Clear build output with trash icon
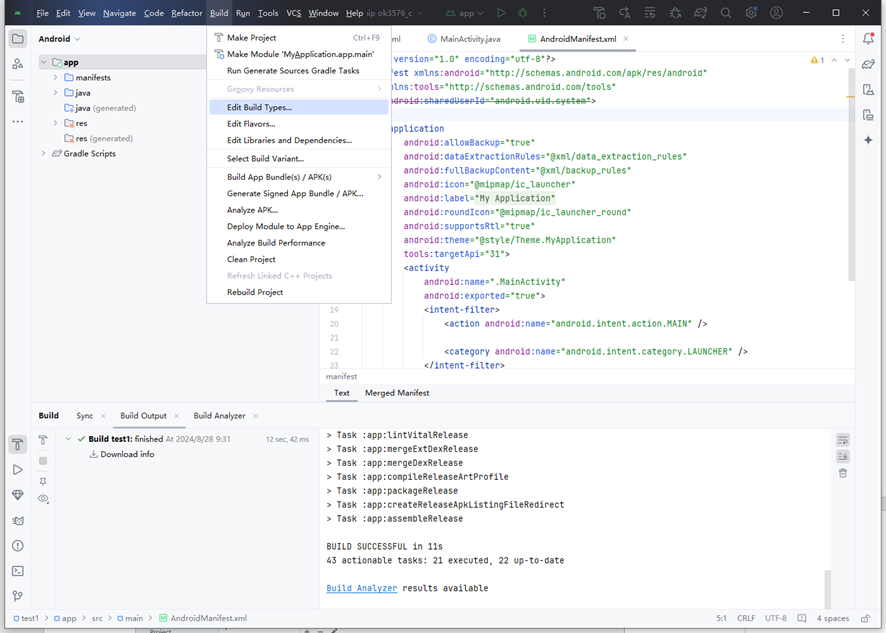This screenshot has height=633, width=886. [x=843, y=473]
